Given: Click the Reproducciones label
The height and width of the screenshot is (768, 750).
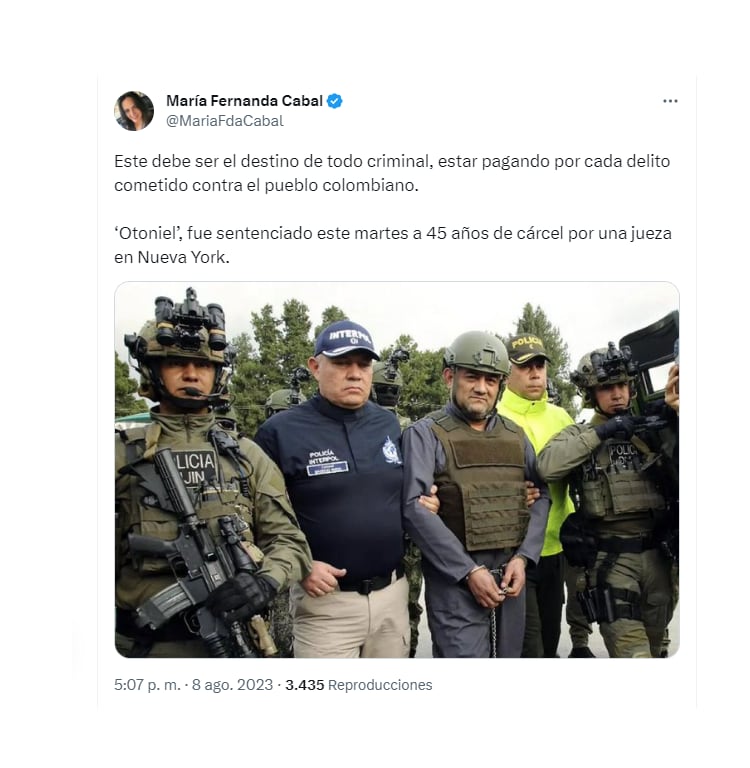Looking at the screenshot, I should click(380, 685).
